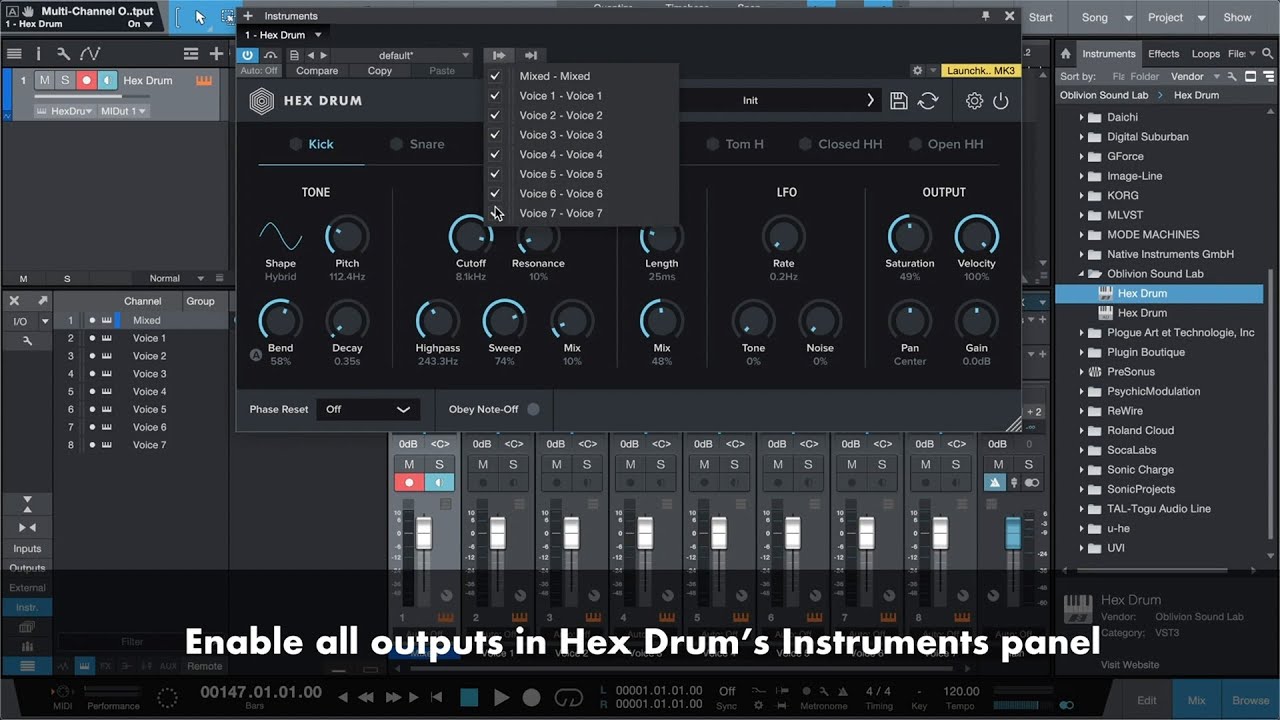Open Hex Drum settings gear
The height and width of the screenshot is (720, 1280).
click(974, 100)
